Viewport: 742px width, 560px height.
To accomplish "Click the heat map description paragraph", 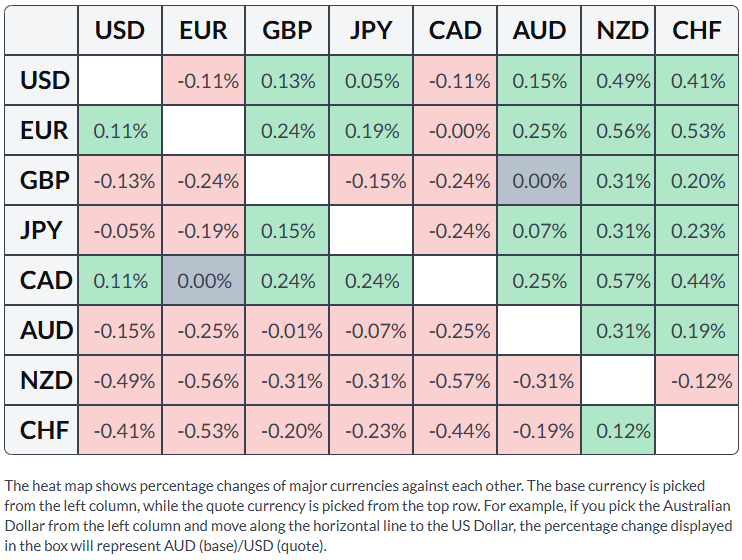I will click(368, 516).
